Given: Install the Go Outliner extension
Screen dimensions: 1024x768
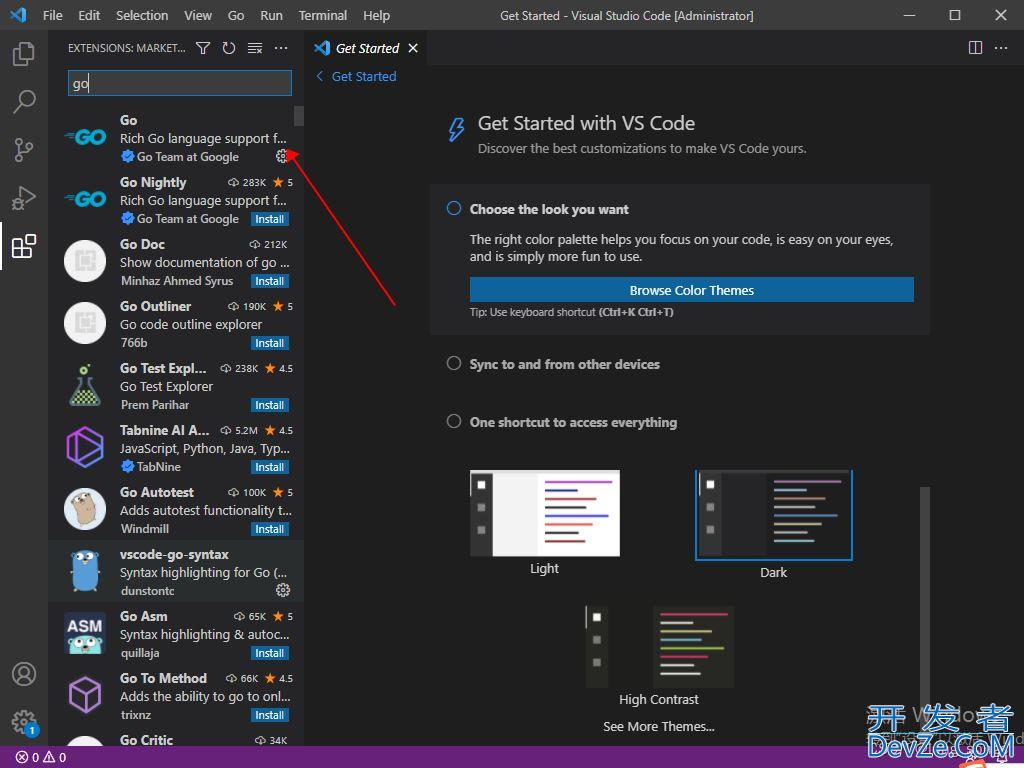Looking at the screenshot, I should [270, 344].
